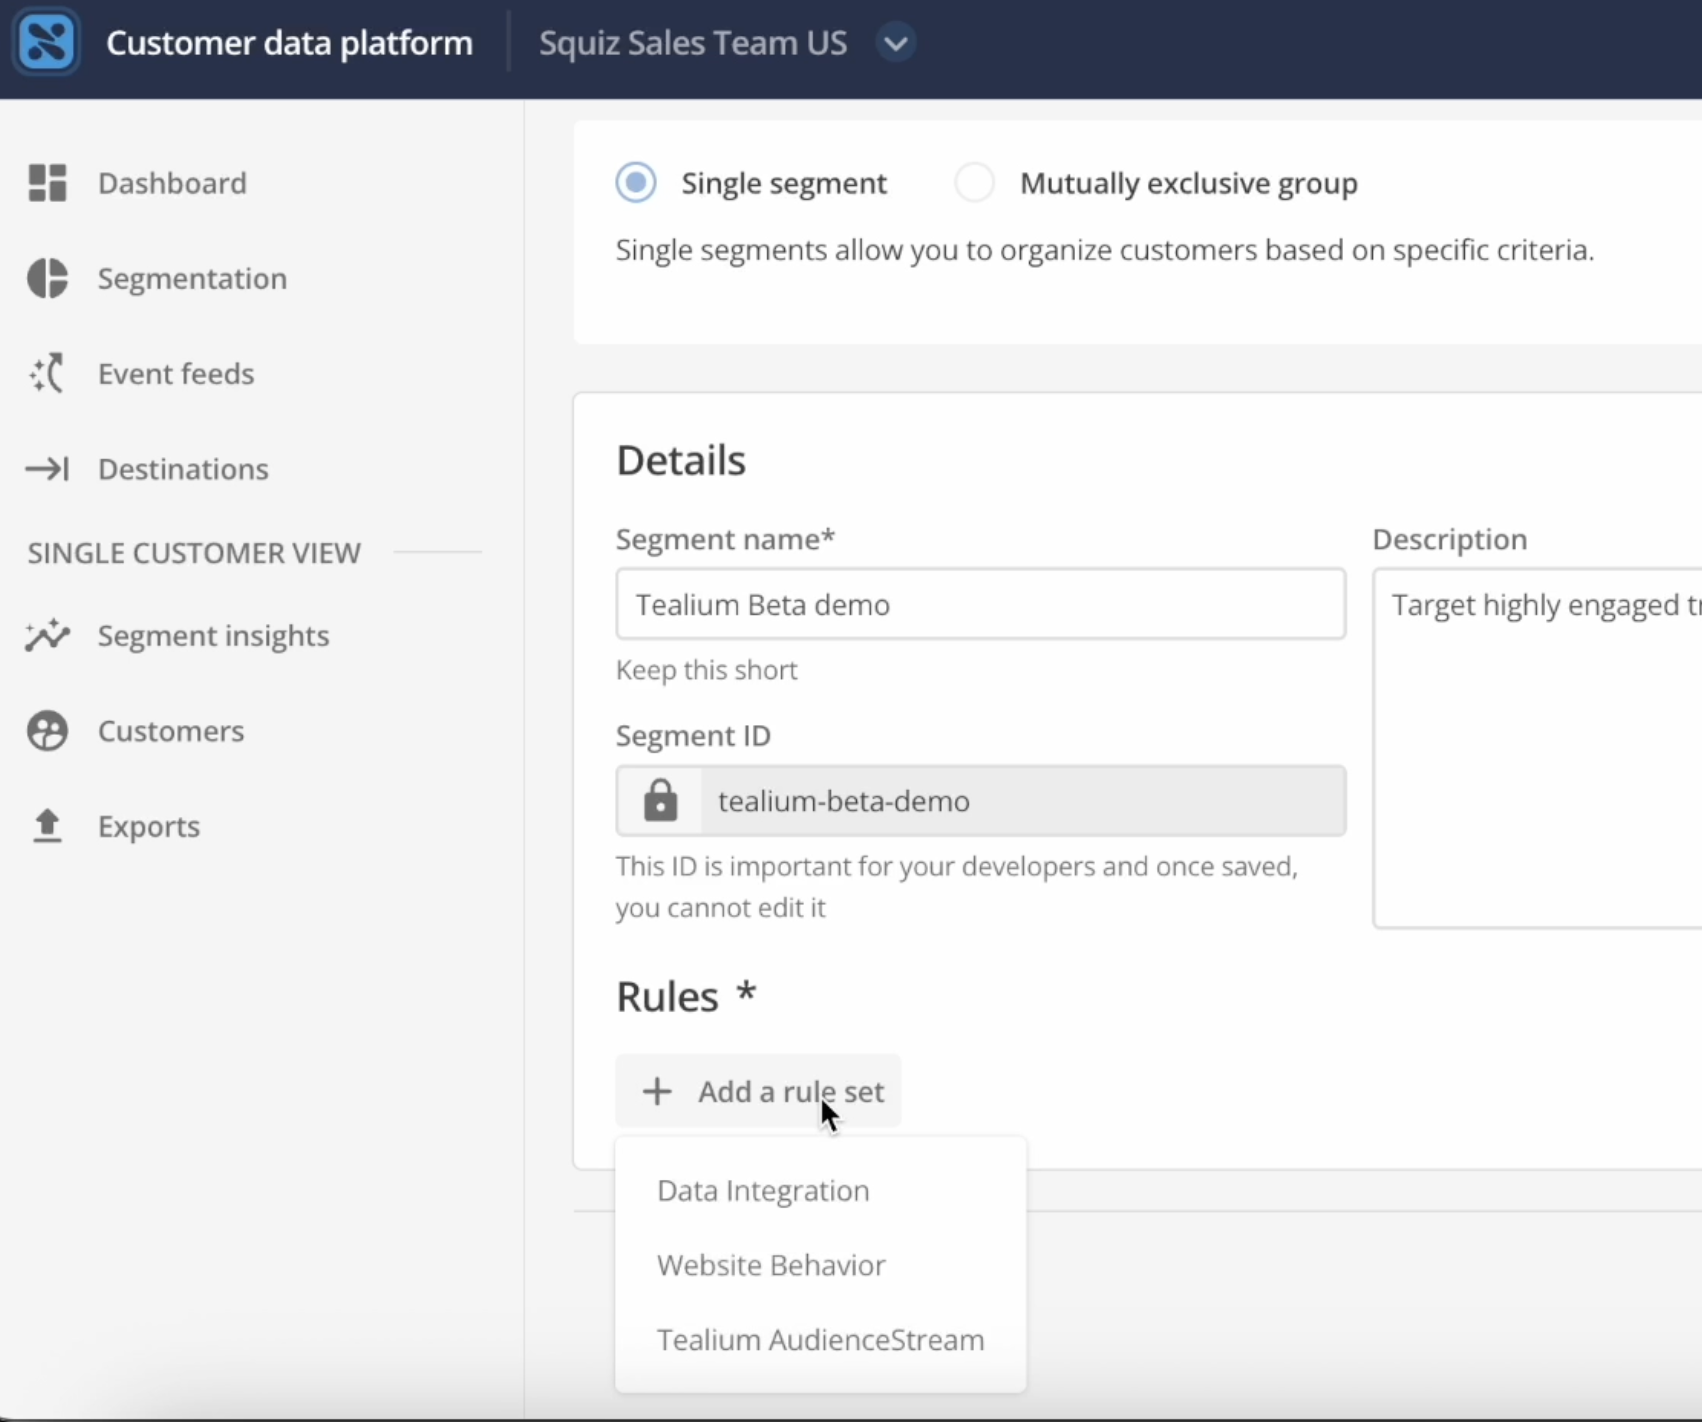1702x1422 pixels.
Task: Click the Customer data platform logo
Action: [x=47, y=41]
